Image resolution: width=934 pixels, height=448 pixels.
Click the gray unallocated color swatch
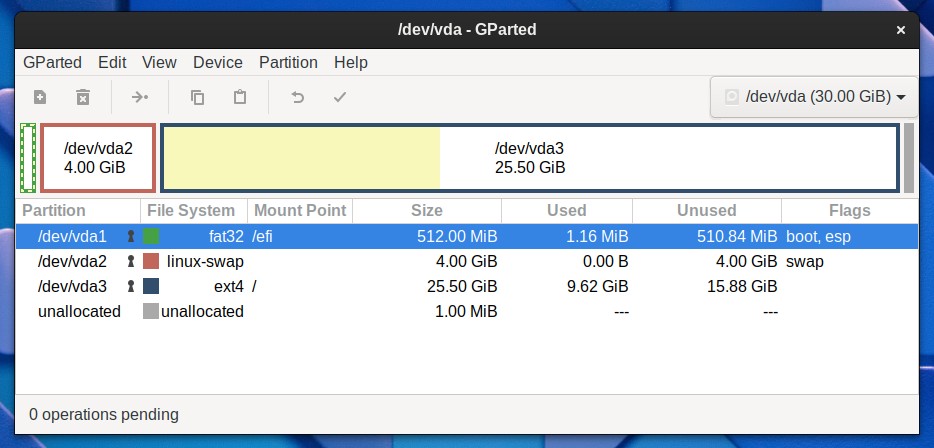tap(151, 312)
